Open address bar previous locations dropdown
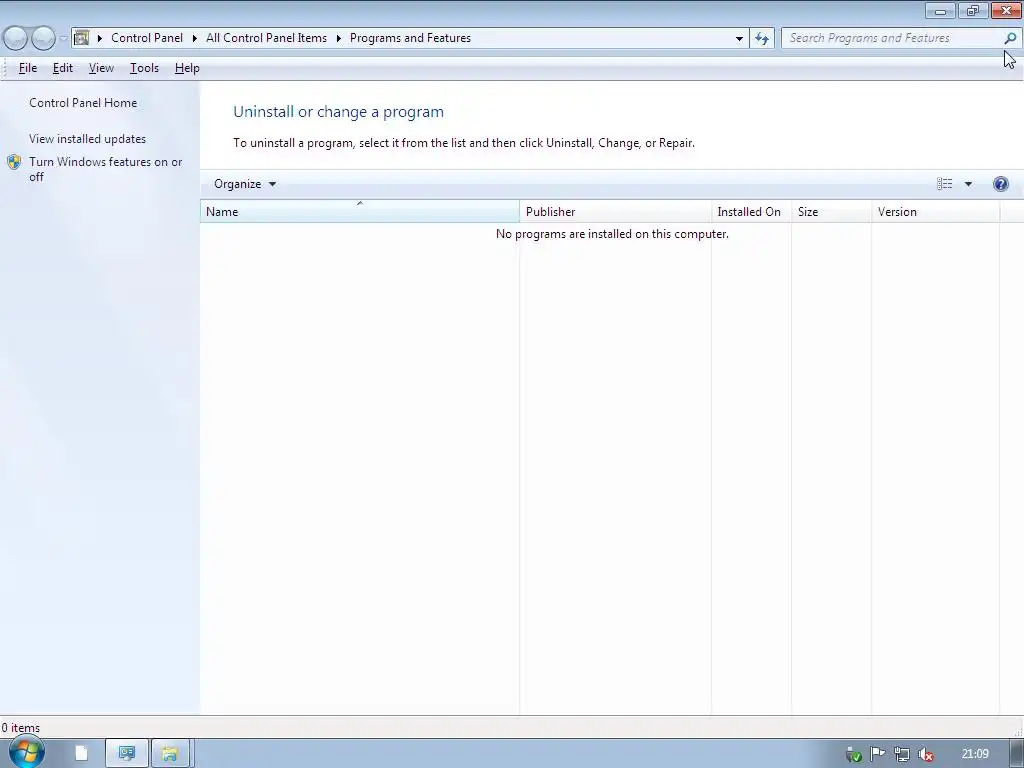The width and height of the screenshot is (1024, 768). click(x=739, y=39)
